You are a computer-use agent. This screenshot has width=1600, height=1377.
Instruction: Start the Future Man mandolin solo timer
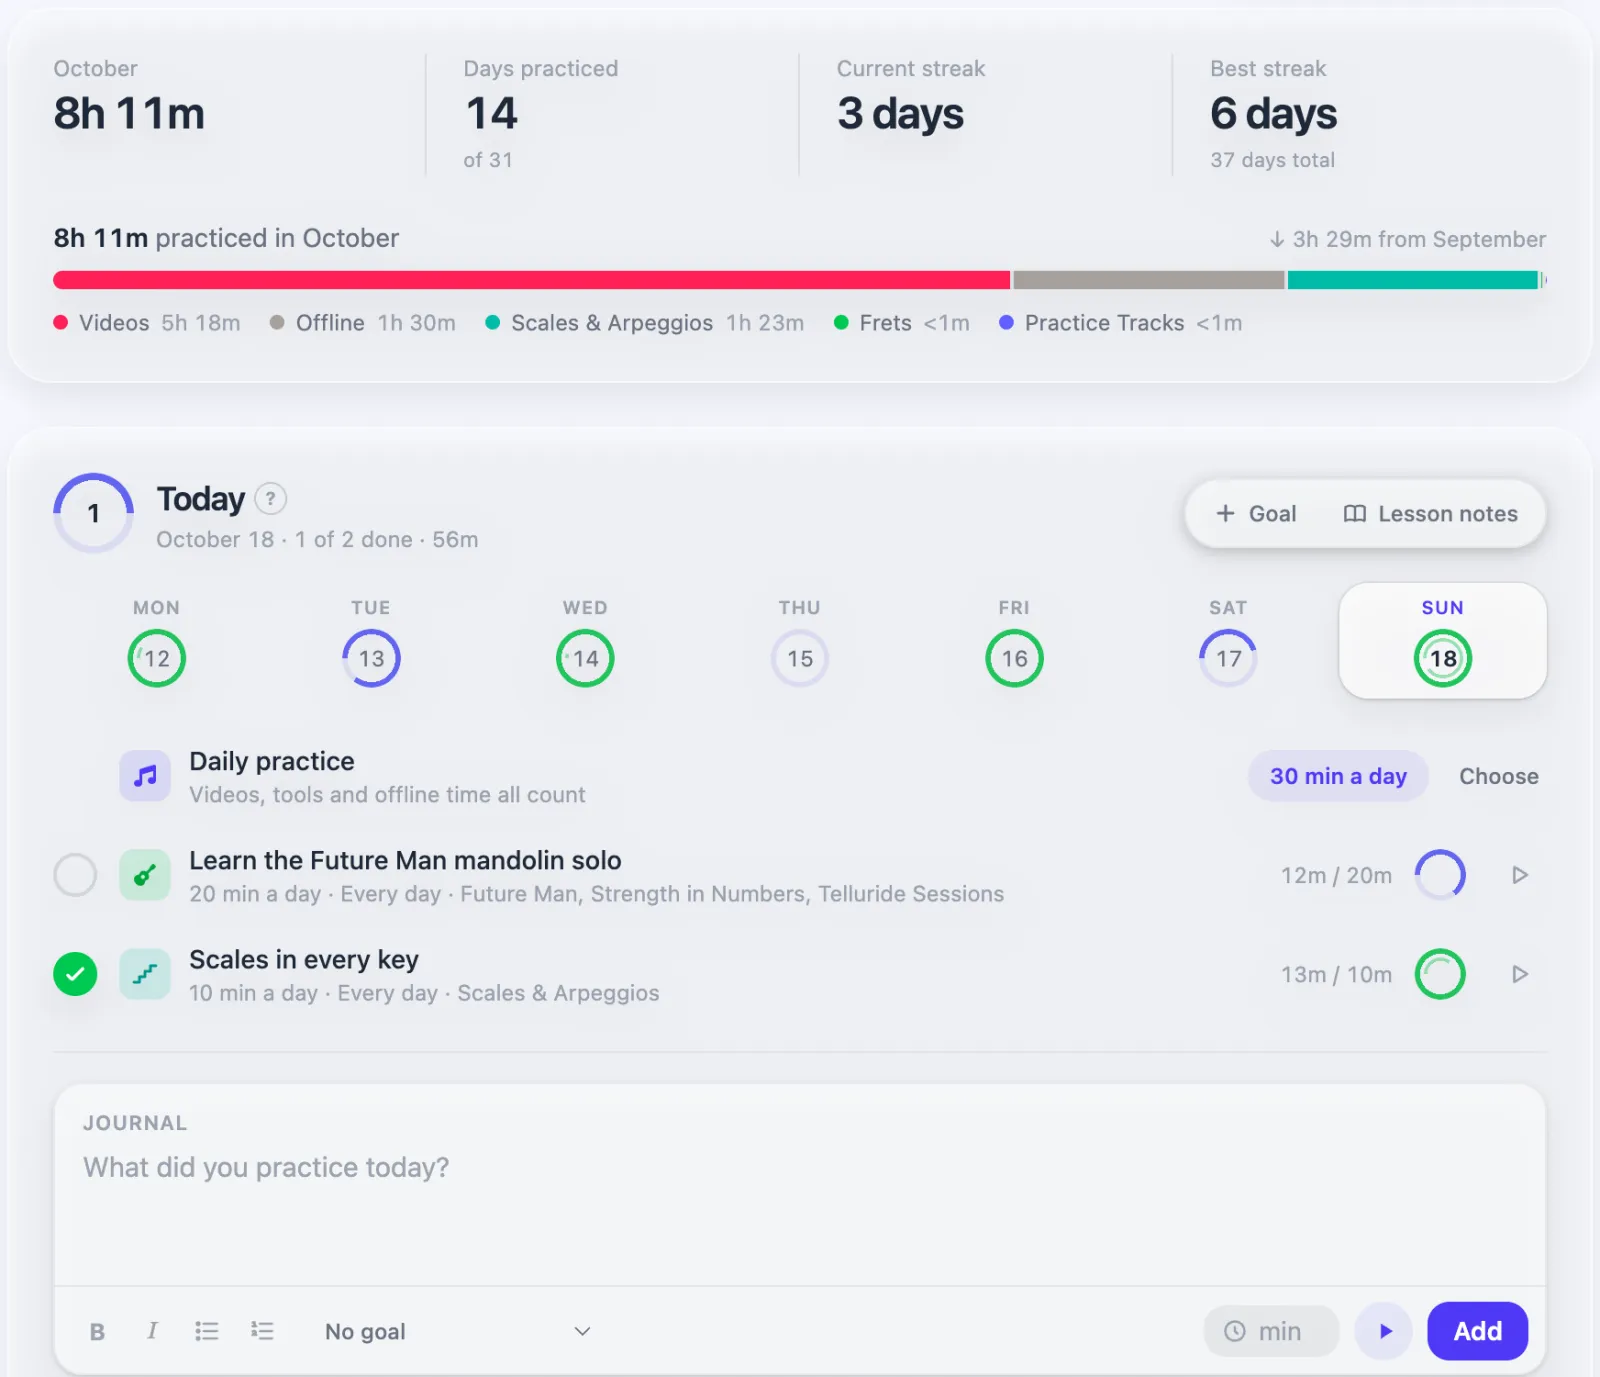pyautogui.click(x=1520, y=875)
